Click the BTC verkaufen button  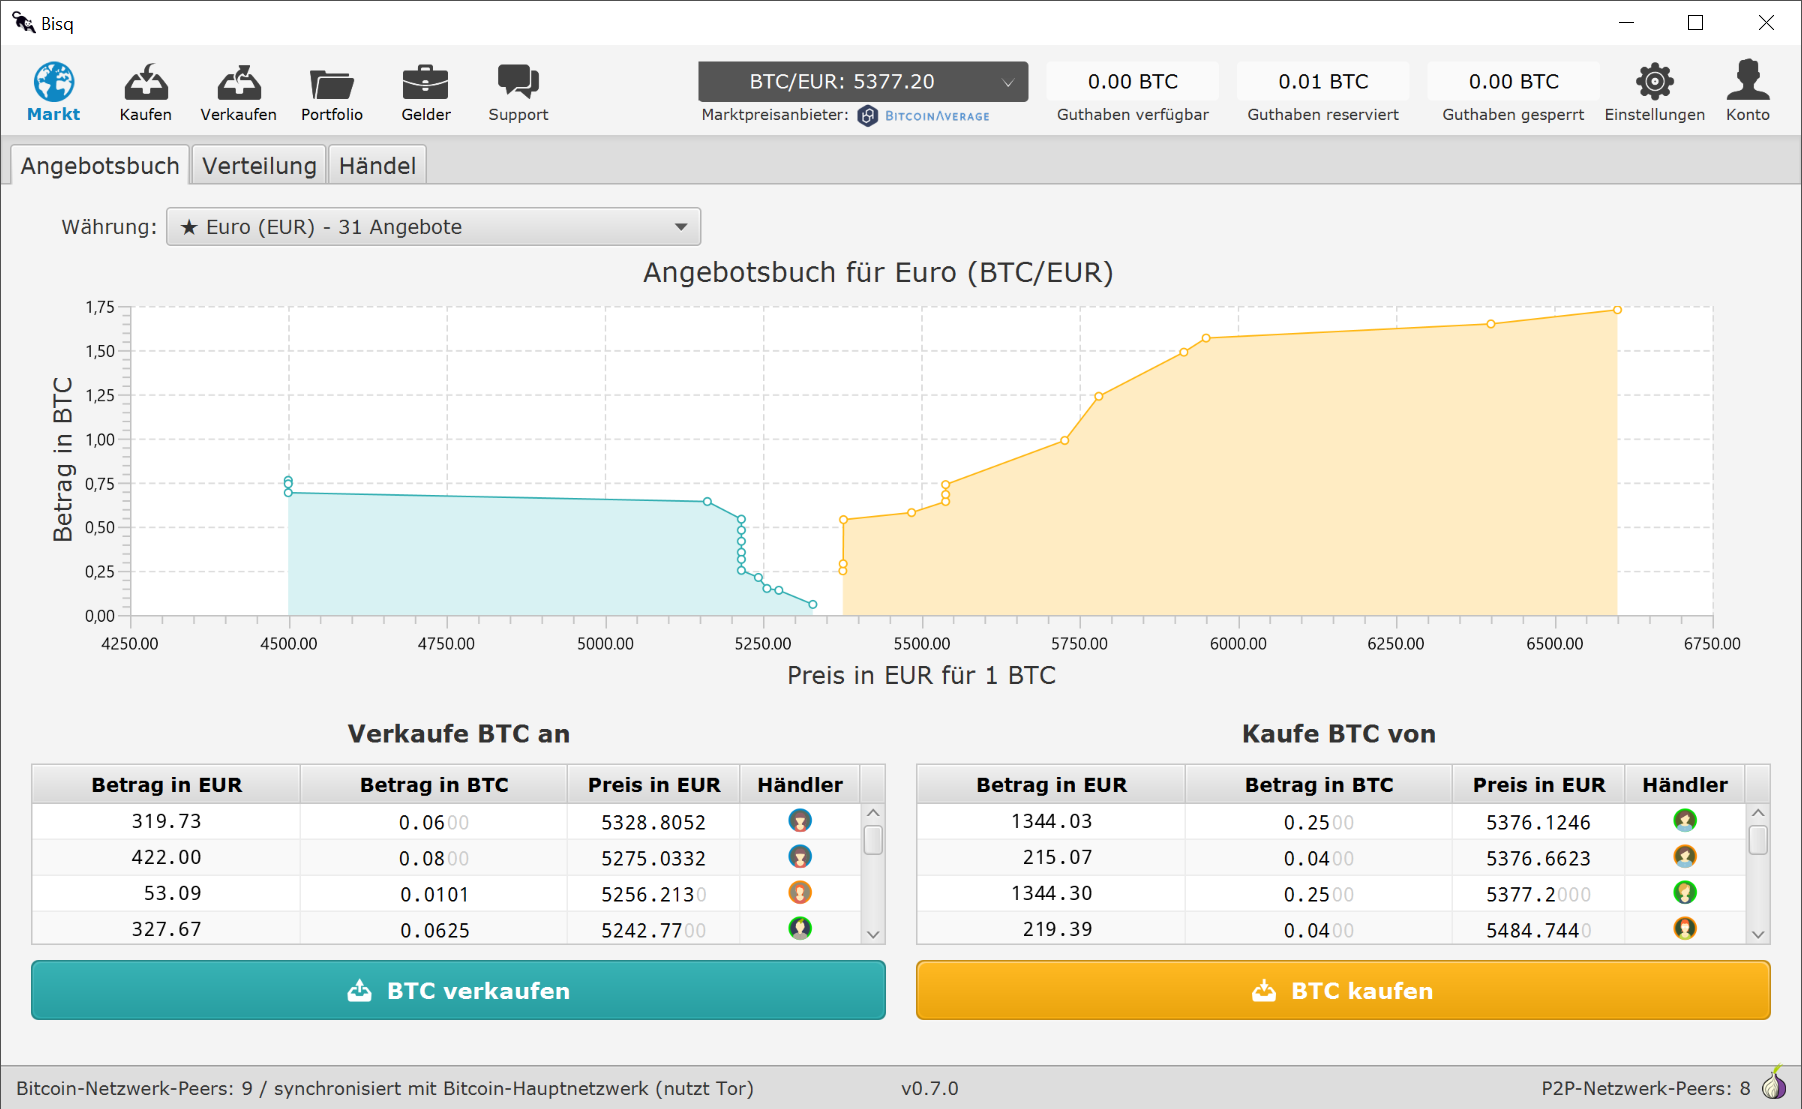(458, 990)
